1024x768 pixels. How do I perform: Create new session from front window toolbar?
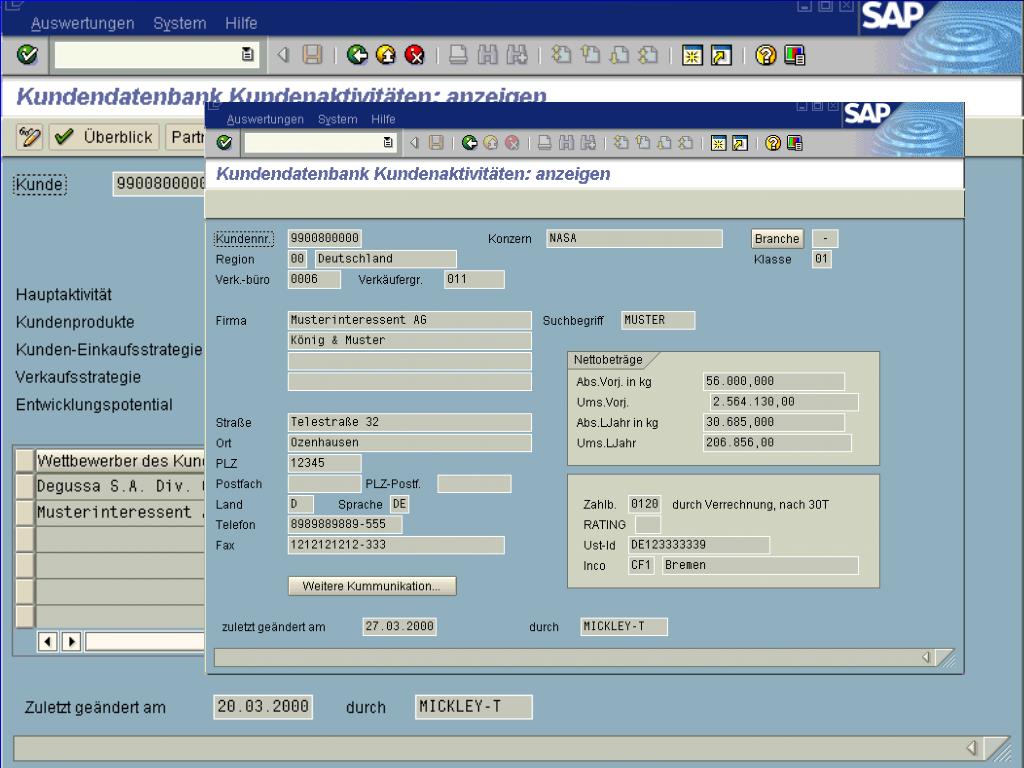718,143
